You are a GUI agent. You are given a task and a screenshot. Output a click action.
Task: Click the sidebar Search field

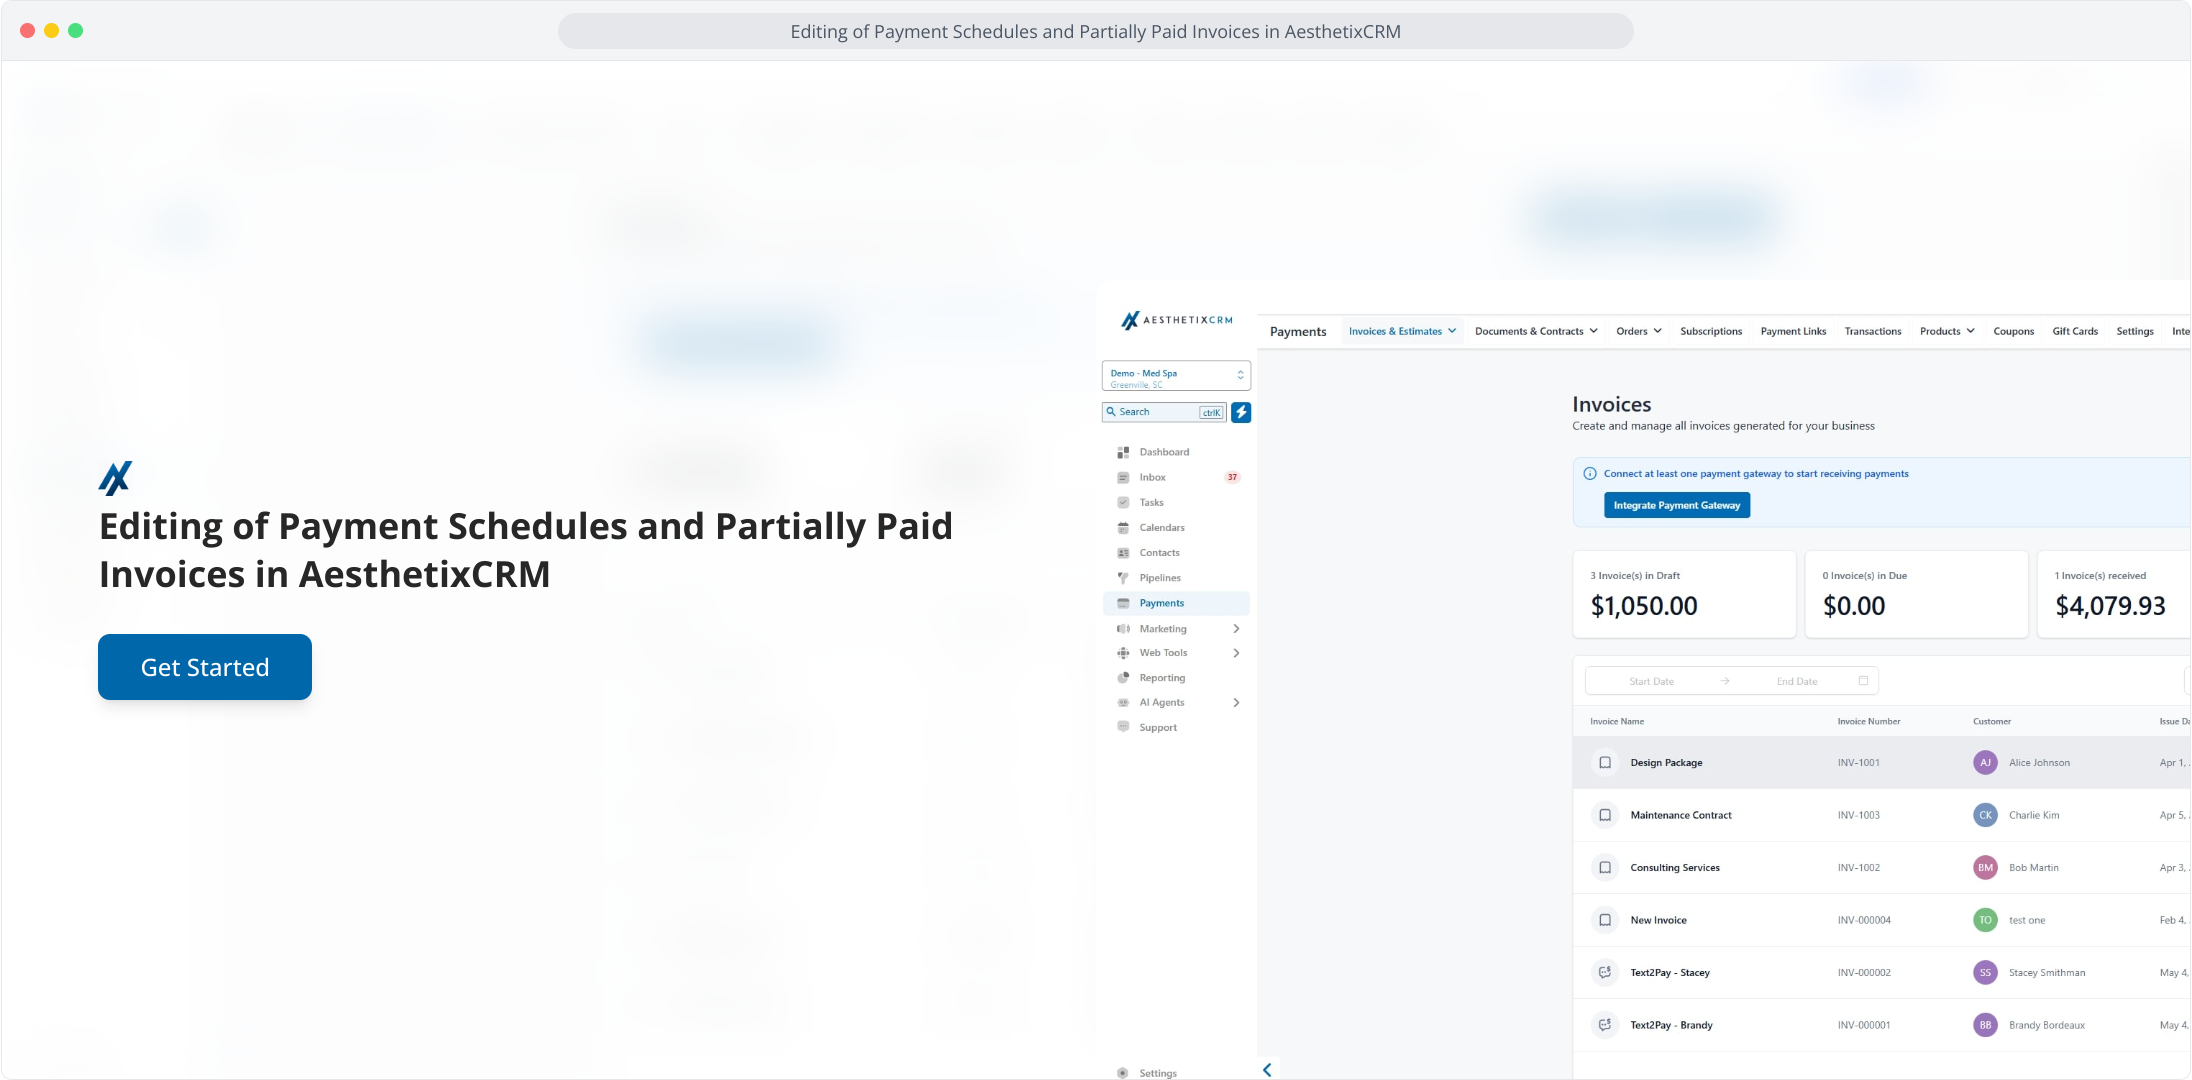1157,412
